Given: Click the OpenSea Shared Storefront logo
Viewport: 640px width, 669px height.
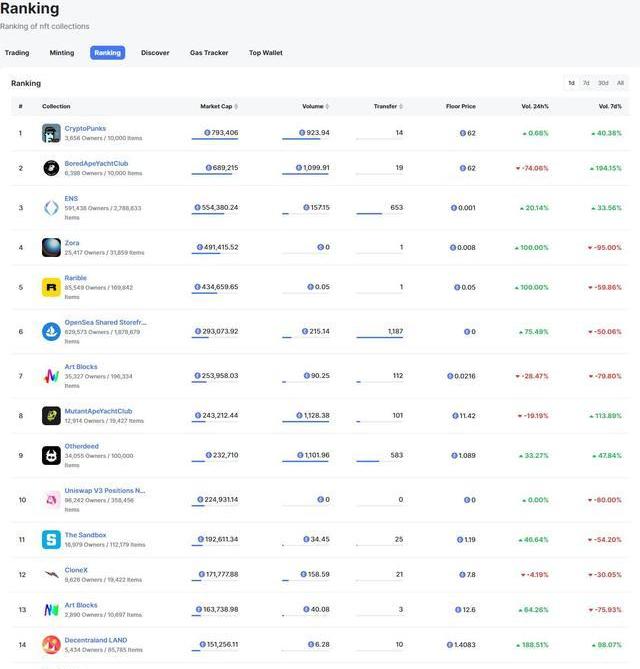Looking at the screenshot, I should (51, 332).
